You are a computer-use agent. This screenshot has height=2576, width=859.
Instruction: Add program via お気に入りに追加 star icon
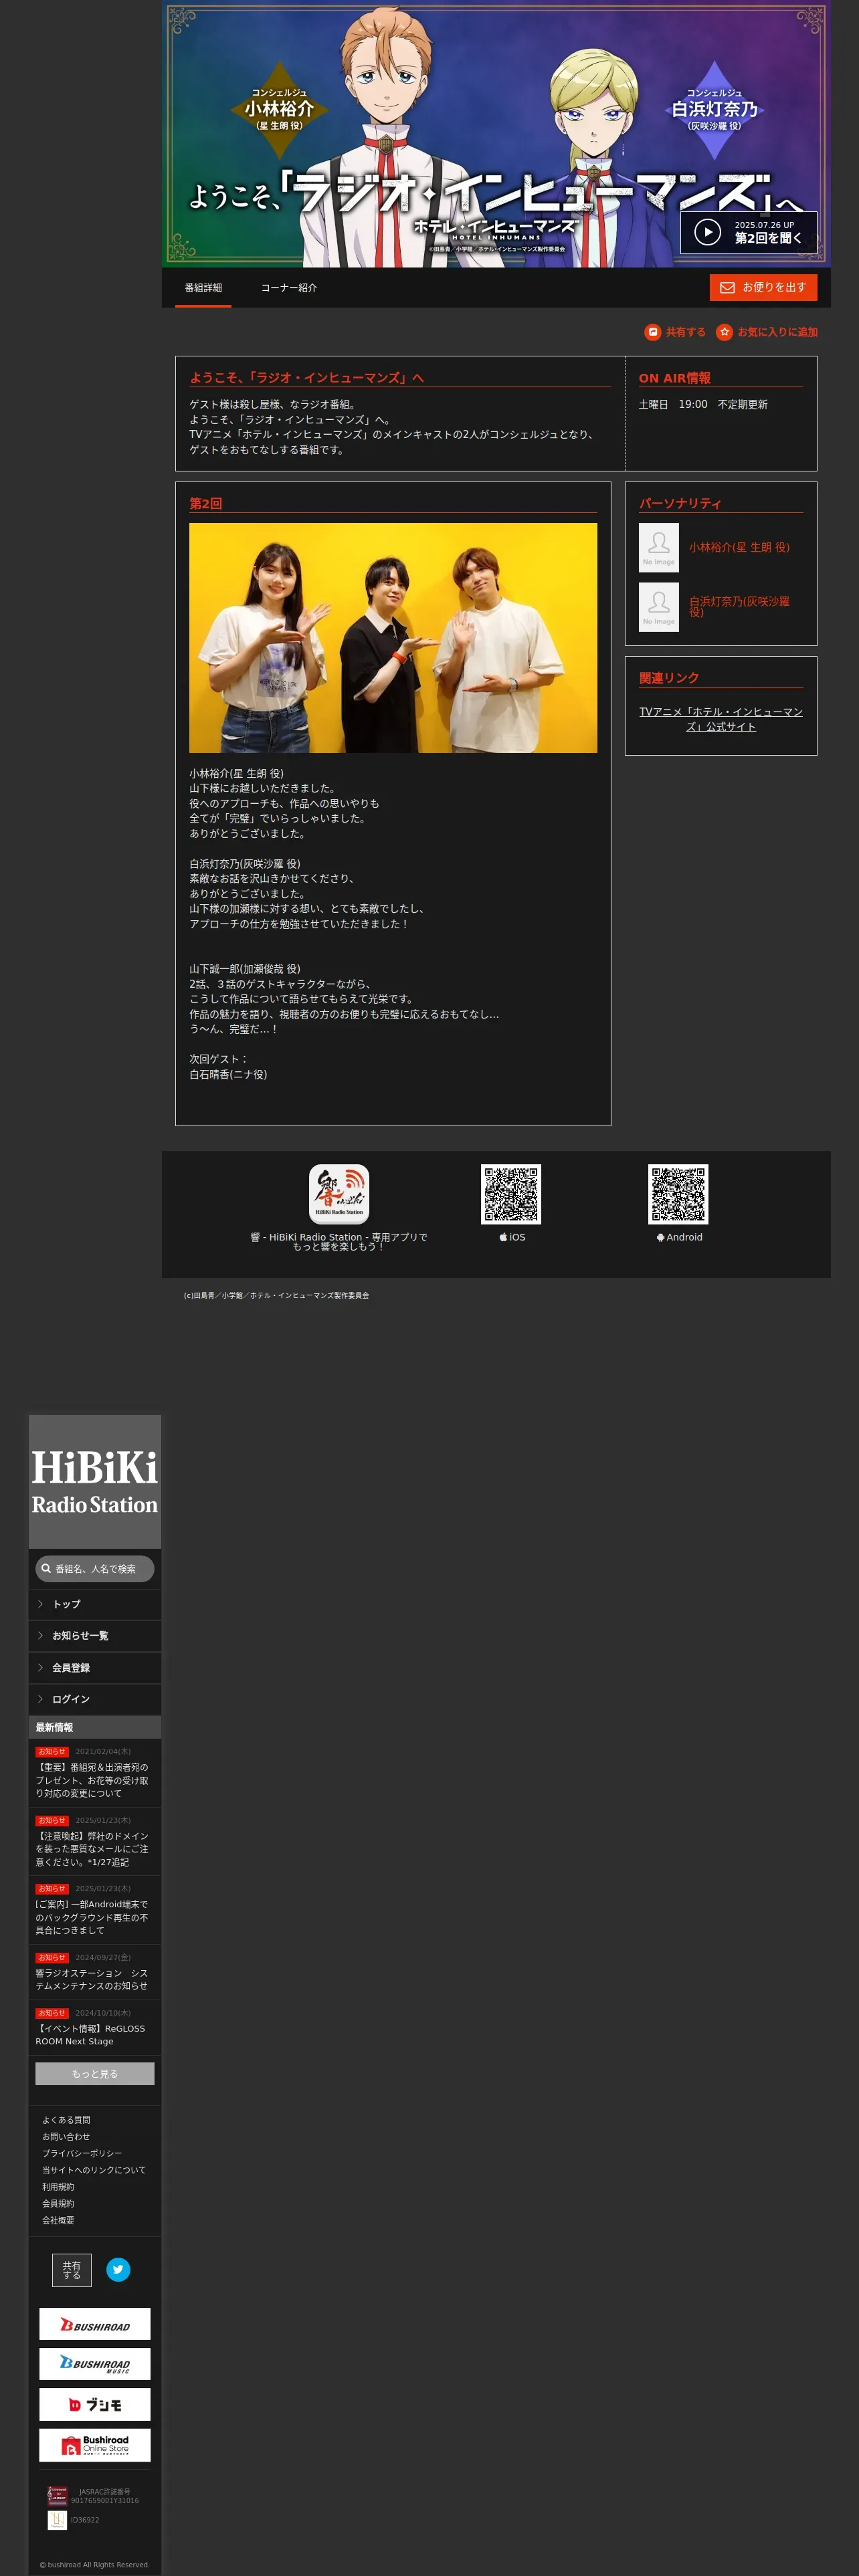click(767, 332)
